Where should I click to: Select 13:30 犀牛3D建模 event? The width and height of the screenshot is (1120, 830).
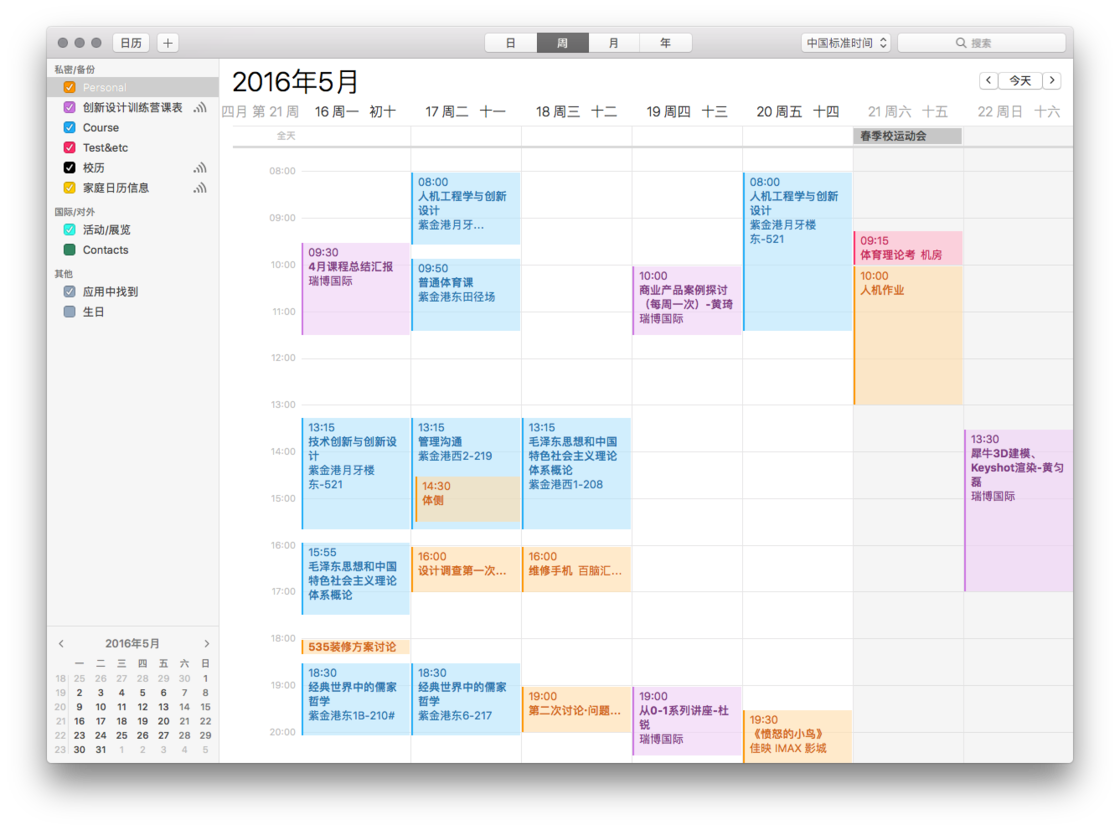click(1019, 511)
